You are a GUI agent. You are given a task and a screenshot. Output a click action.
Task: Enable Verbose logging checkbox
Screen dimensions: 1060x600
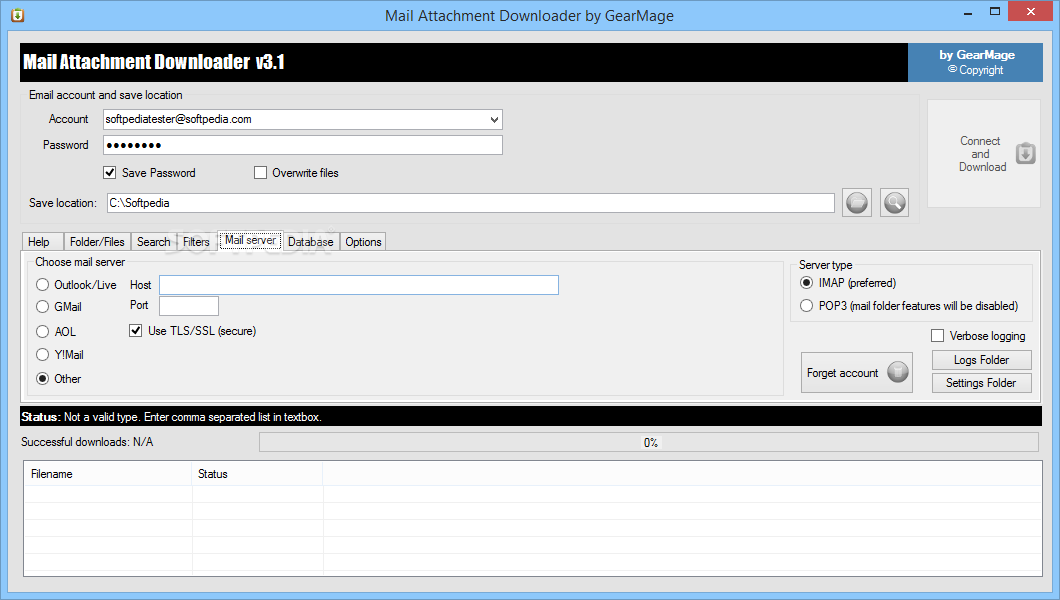[938, 336]
